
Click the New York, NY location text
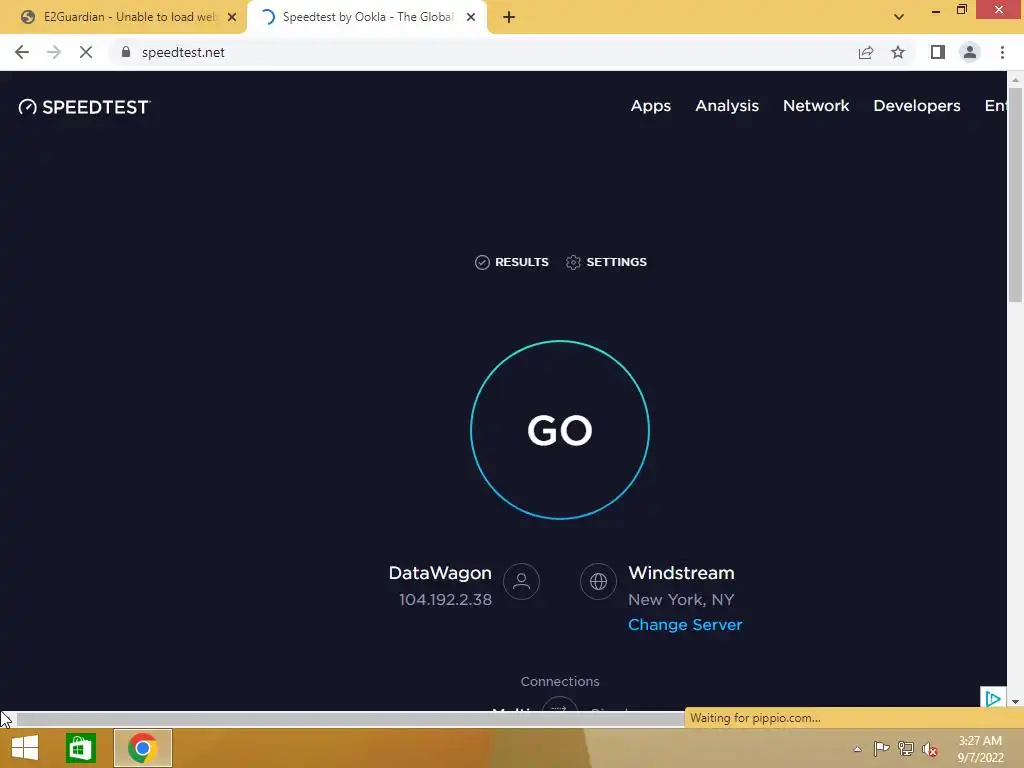(x=681, y=600)
